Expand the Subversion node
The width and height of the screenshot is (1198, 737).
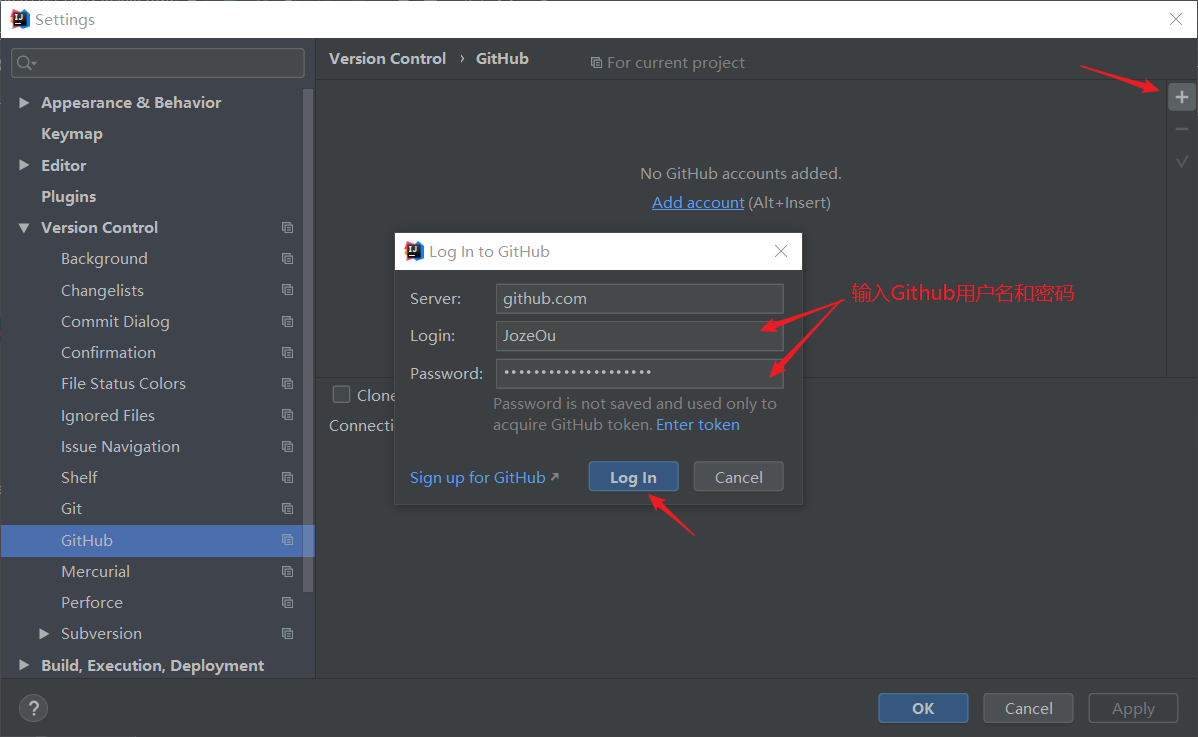coord(44,633)
